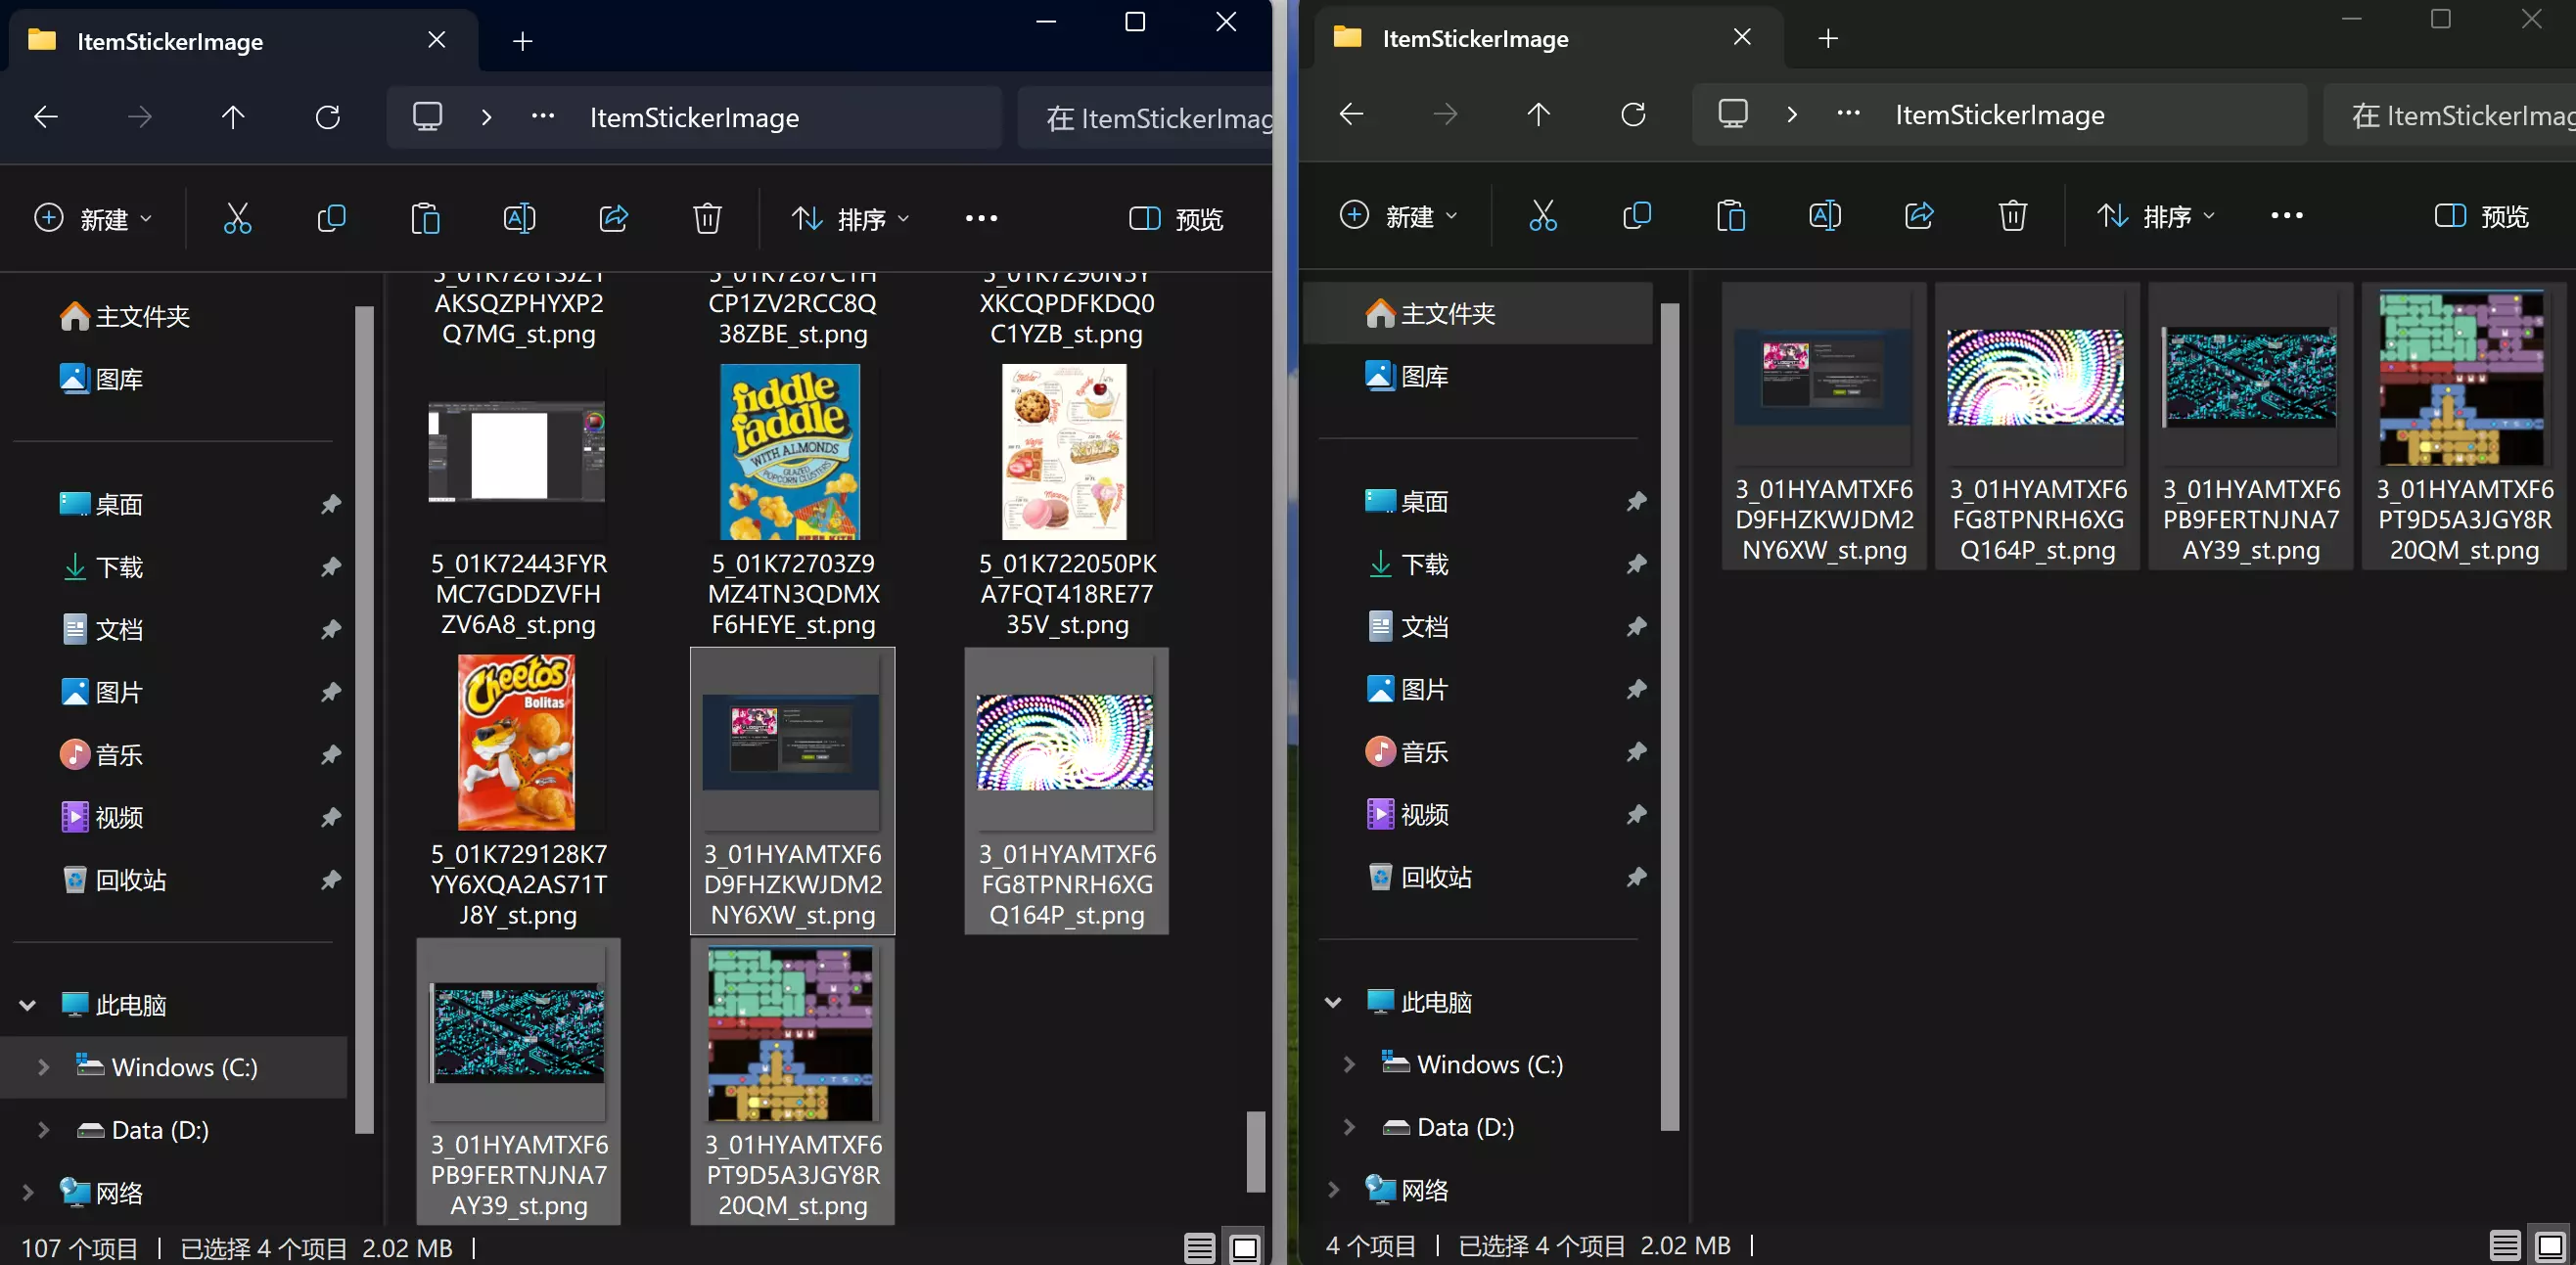2576x1265 pixels.
Task: Toggle the Preview pane in left window
Action: [x=1176, y=218]
